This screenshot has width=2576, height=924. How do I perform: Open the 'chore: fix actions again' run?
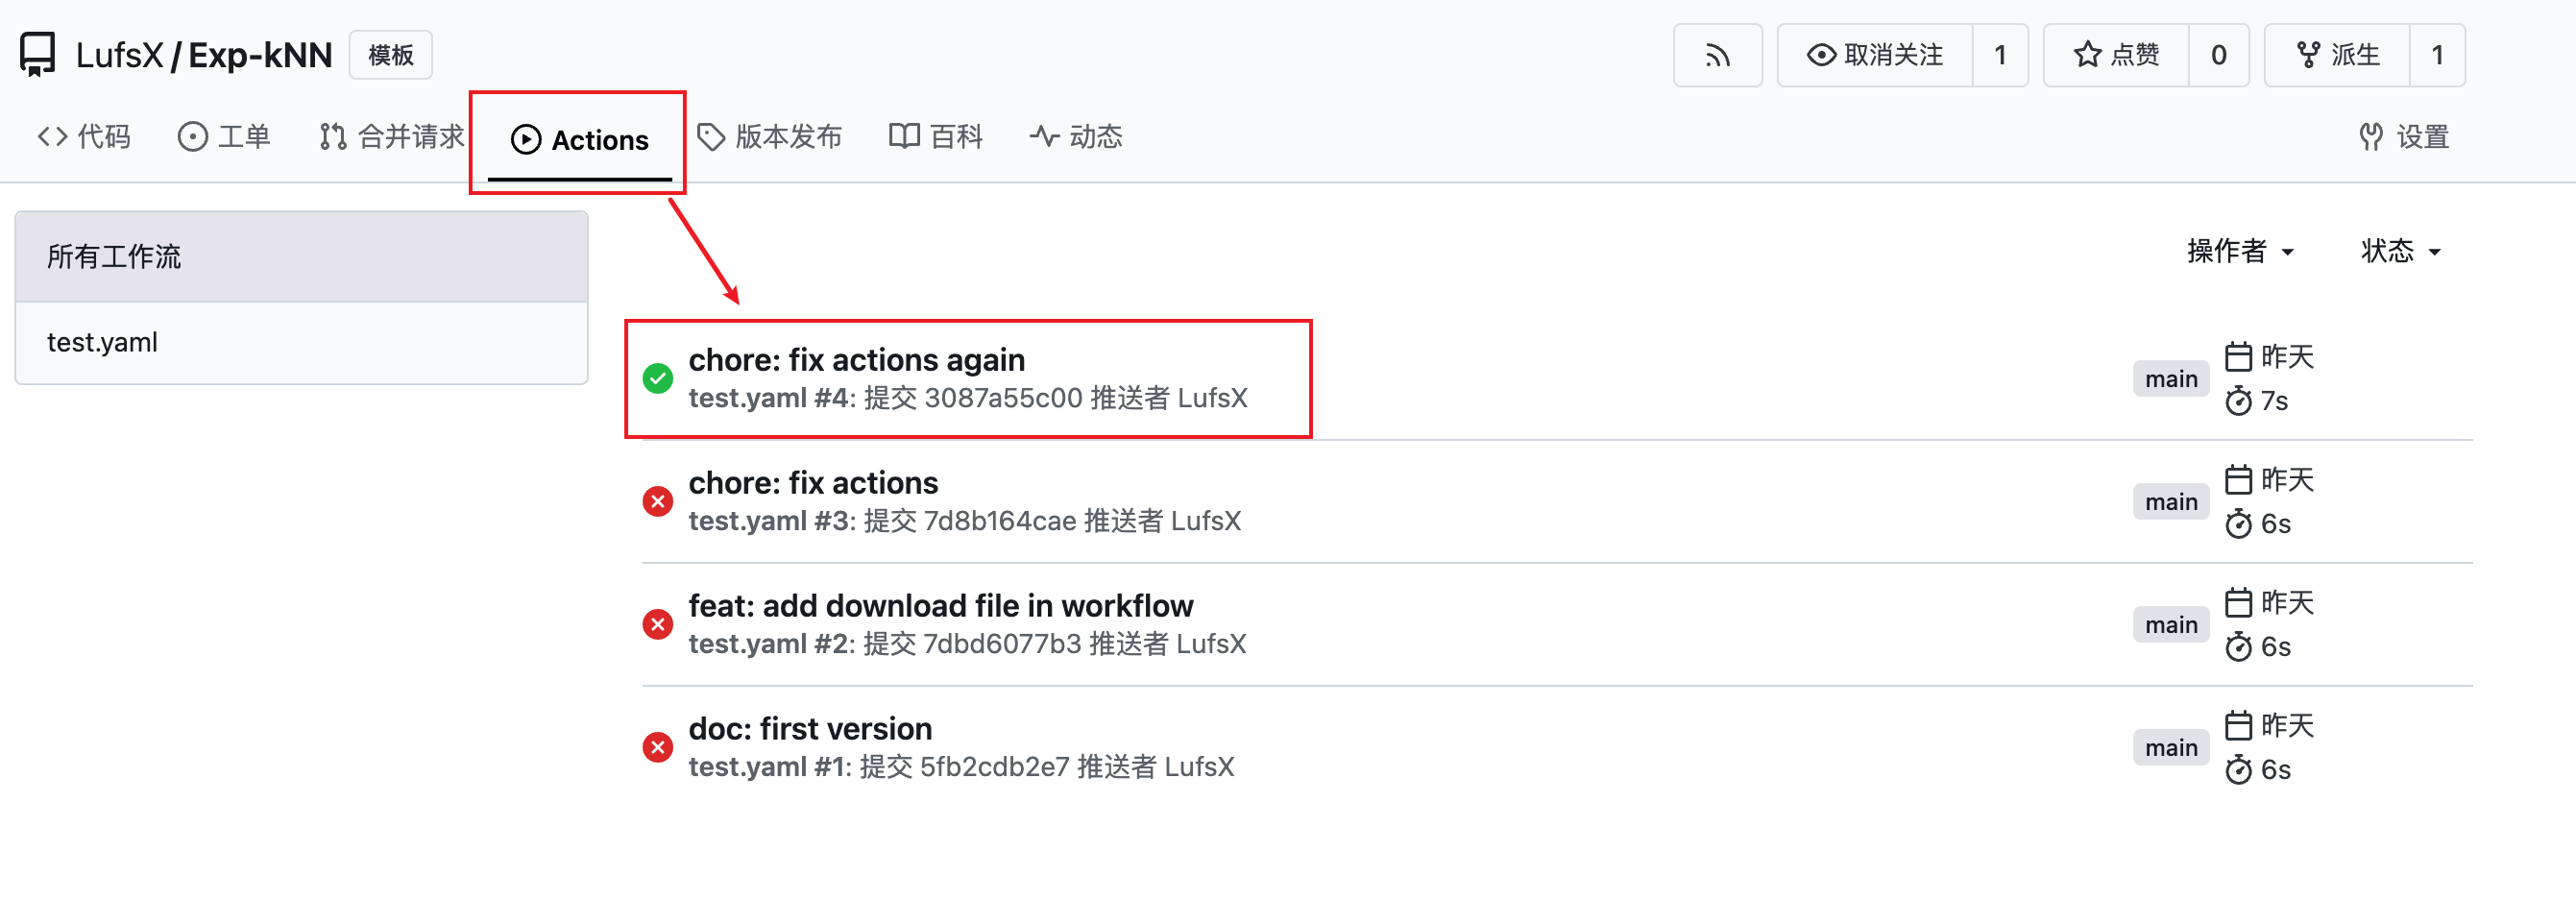(x=857, y=360)
